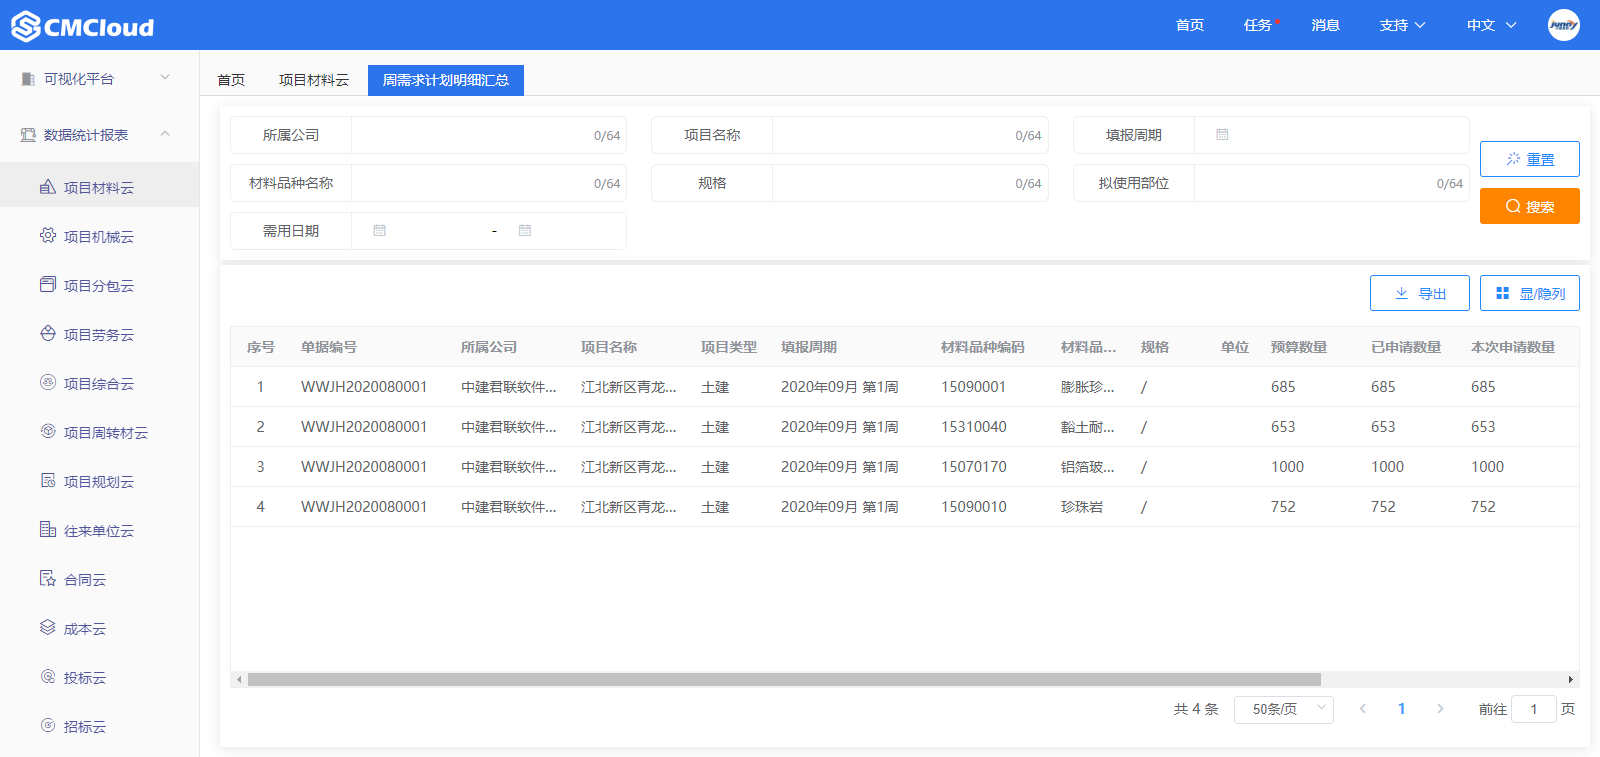Switch to the 首页 tab
Viewport: 1600px width, 757px height.
(231, 80)
